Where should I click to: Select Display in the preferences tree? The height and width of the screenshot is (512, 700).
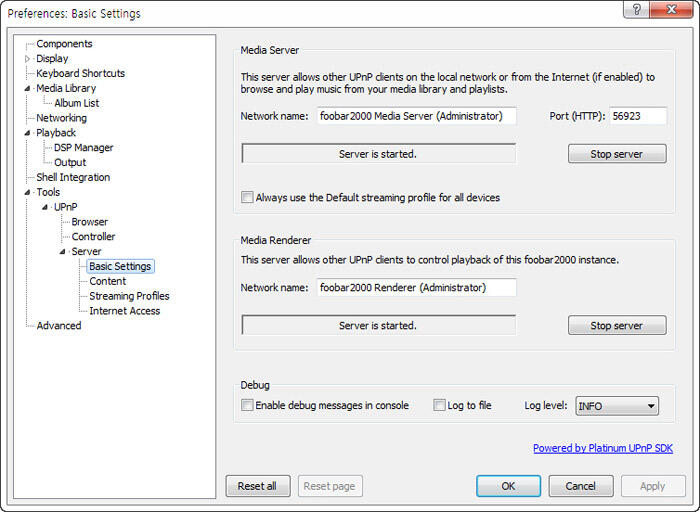52,58
